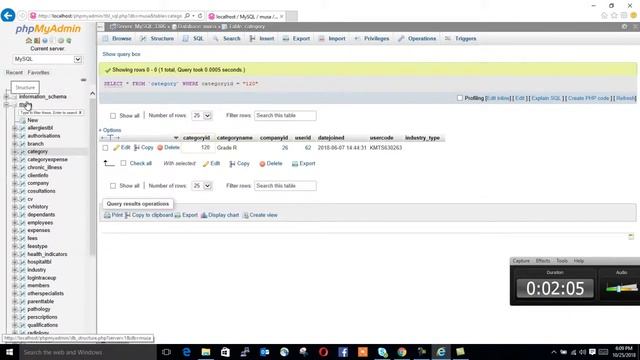Open the Insert tab
The width and height of the screenshot is (640, 360).
point(262,38)
